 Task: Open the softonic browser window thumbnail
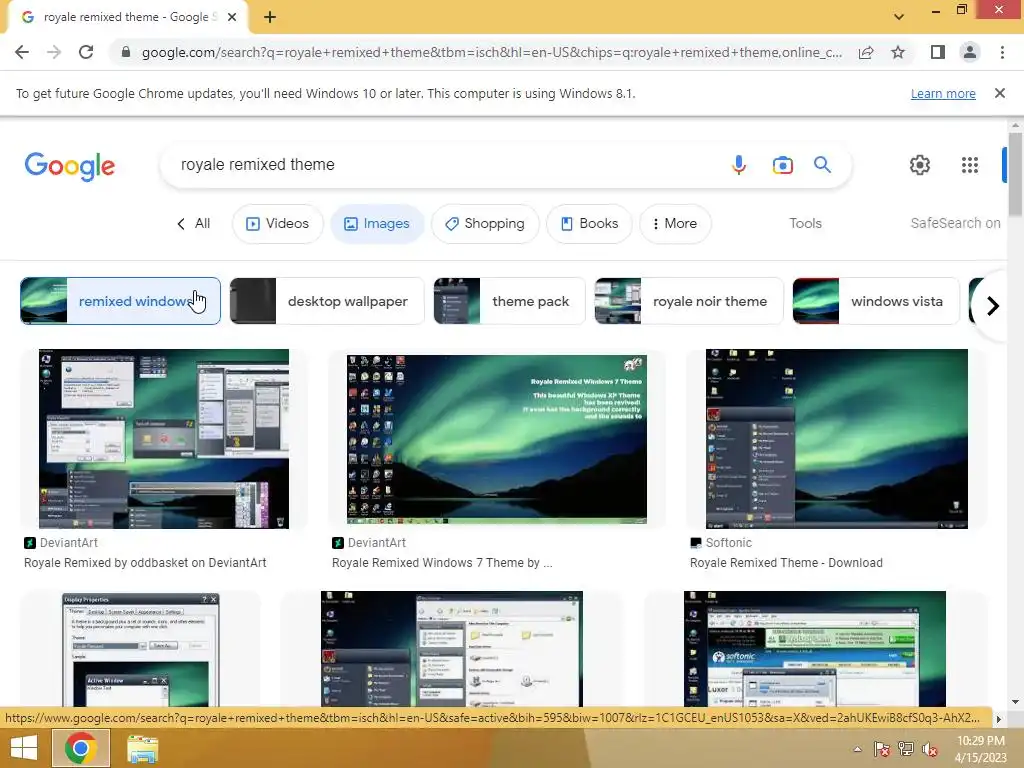point(814,649)
